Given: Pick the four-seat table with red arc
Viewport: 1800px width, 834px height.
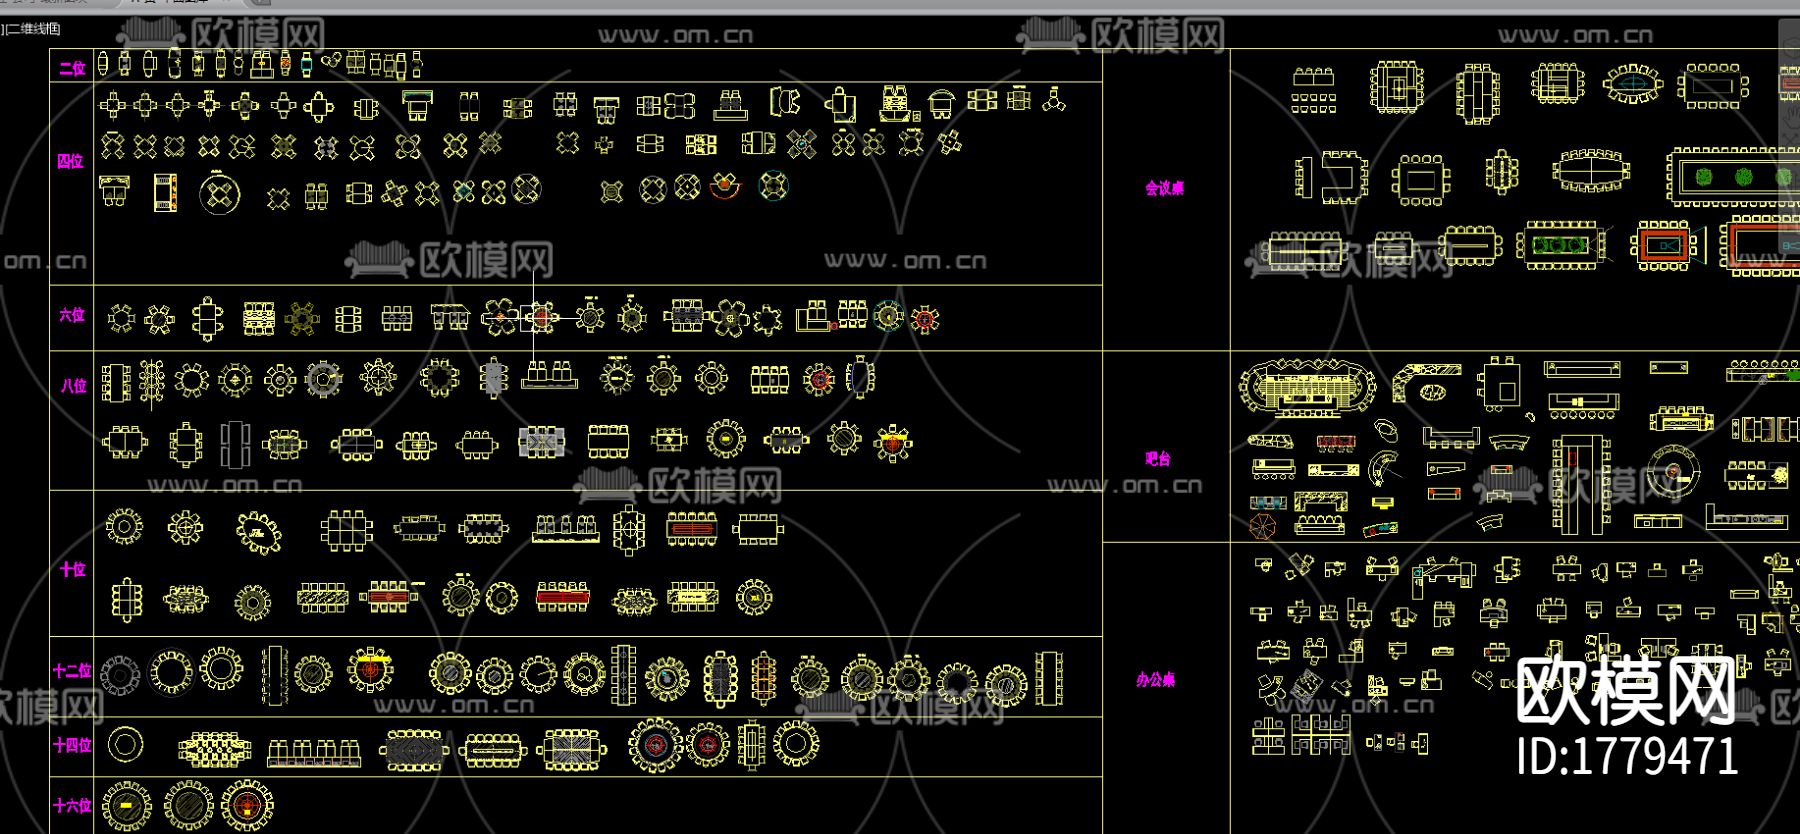Looking at the screenshot, I should [727, 185].
